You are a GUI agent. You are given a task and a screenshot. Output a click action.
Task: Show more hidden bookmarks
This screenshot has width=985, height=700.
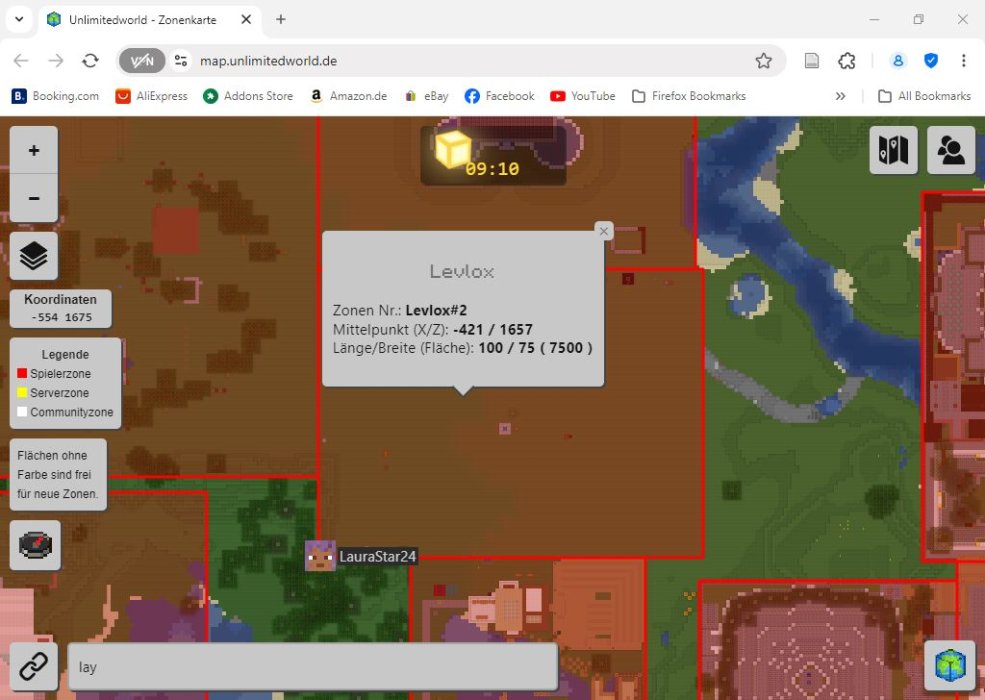[841, 96]
